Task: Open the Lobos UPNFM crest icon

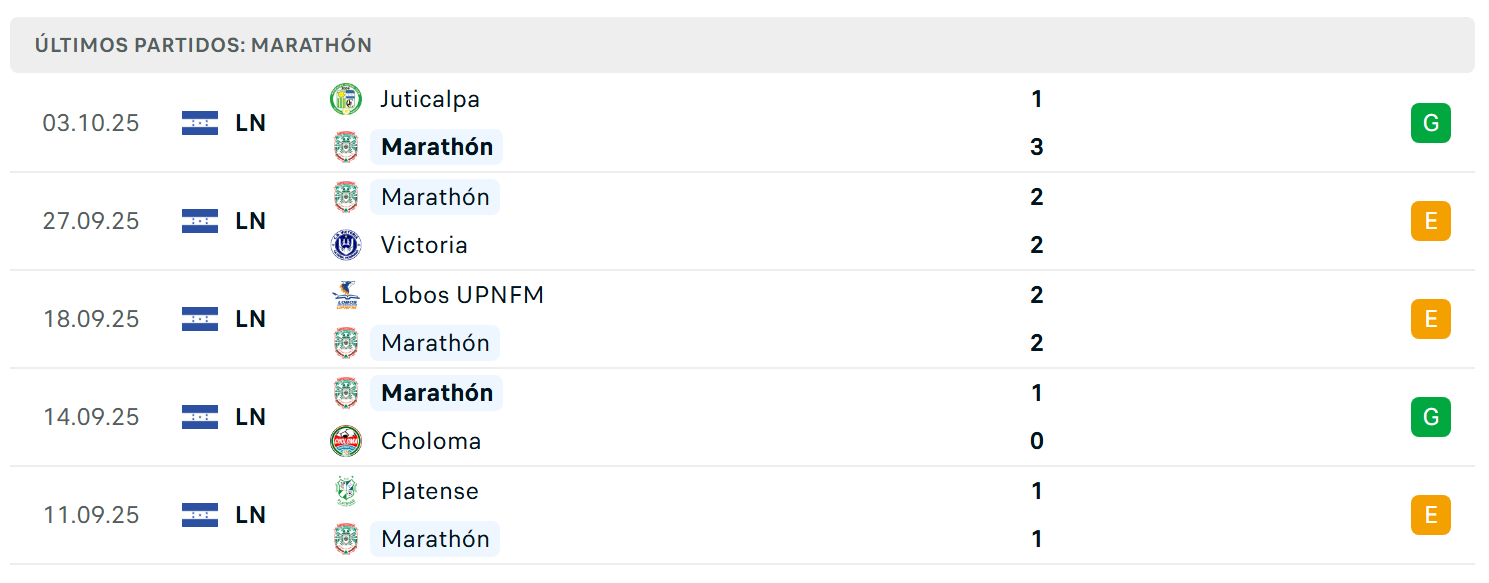Action: tap(346, 295)
